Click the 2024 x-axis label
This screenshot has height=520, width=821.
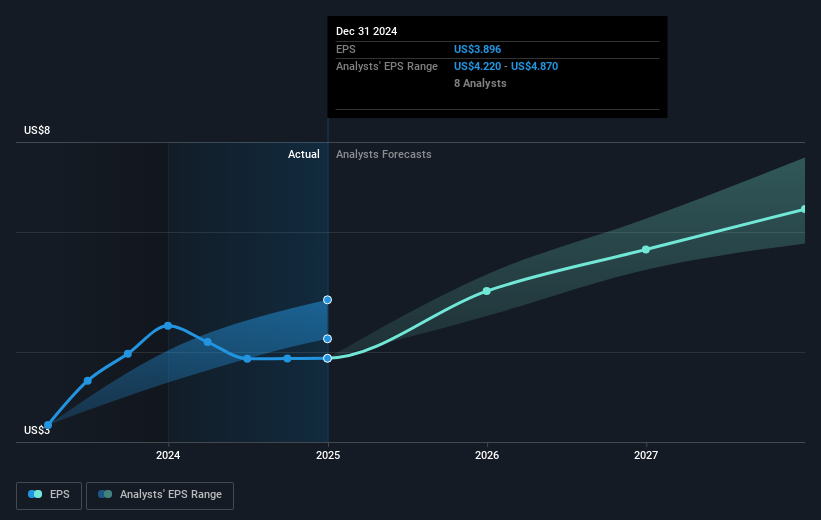point(168,455)
